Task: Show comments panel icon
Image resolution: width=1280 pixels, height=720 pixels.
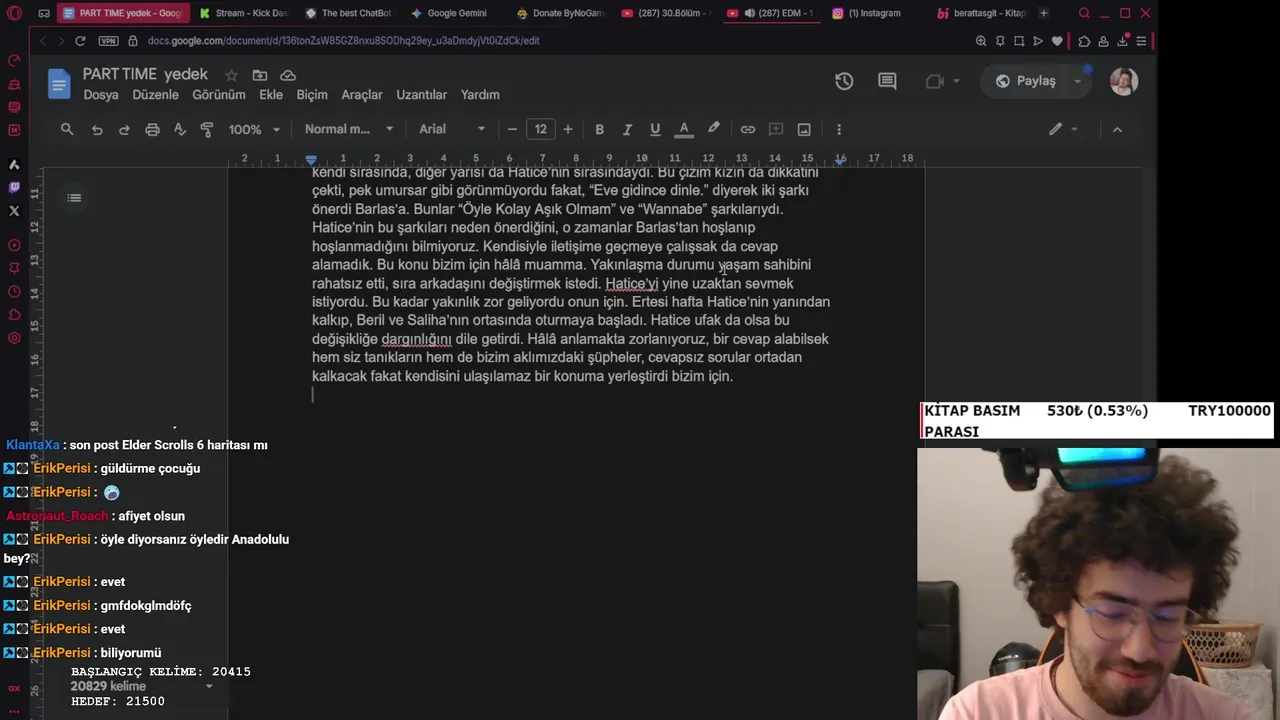Action: 887,81
